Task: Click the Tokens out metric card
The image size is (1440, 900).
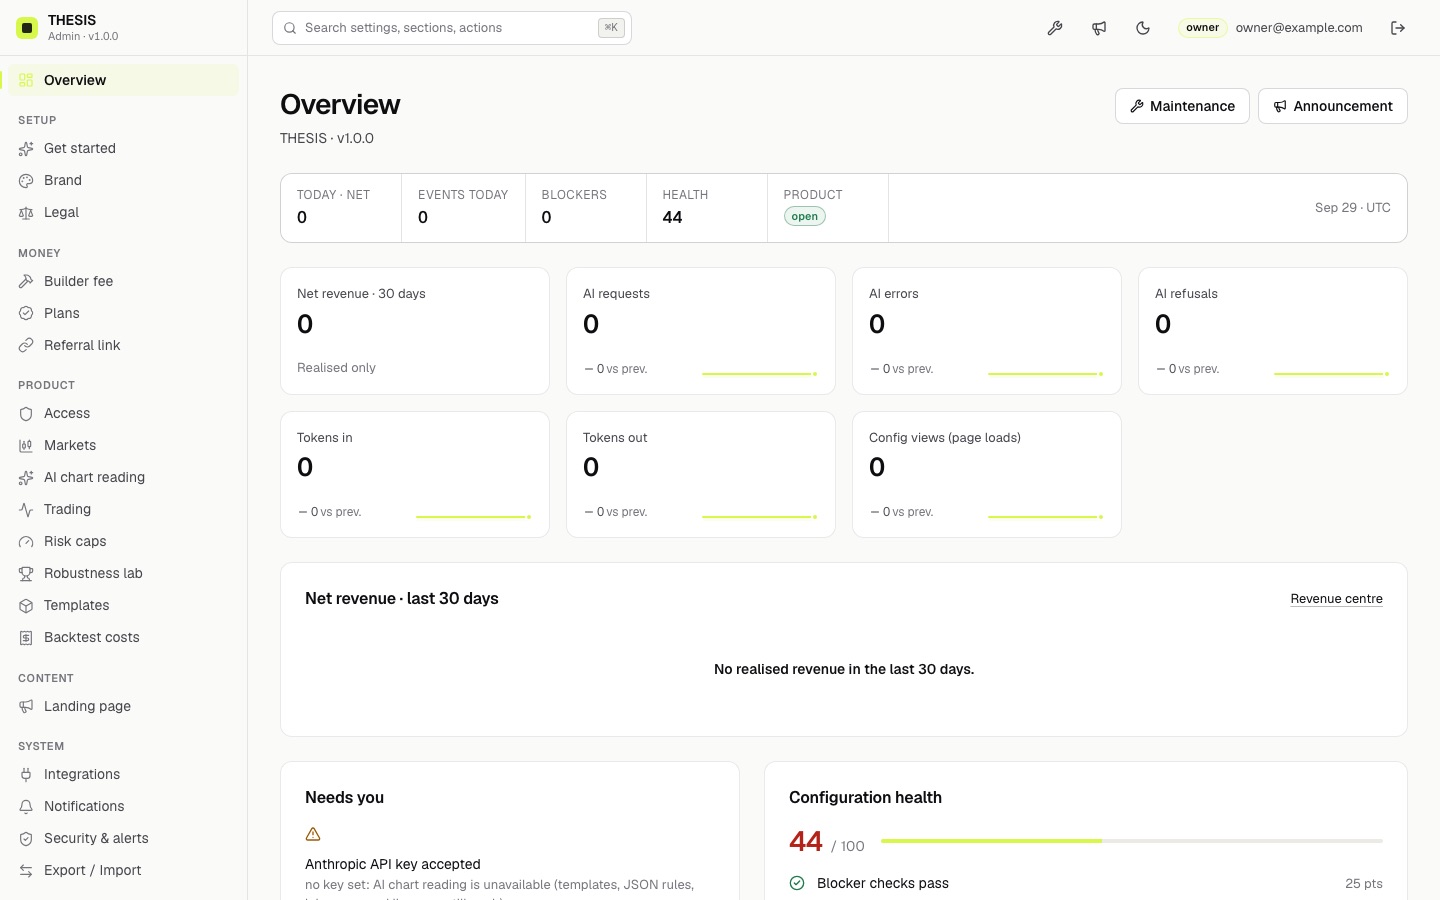Action: [x=701, y=474]
